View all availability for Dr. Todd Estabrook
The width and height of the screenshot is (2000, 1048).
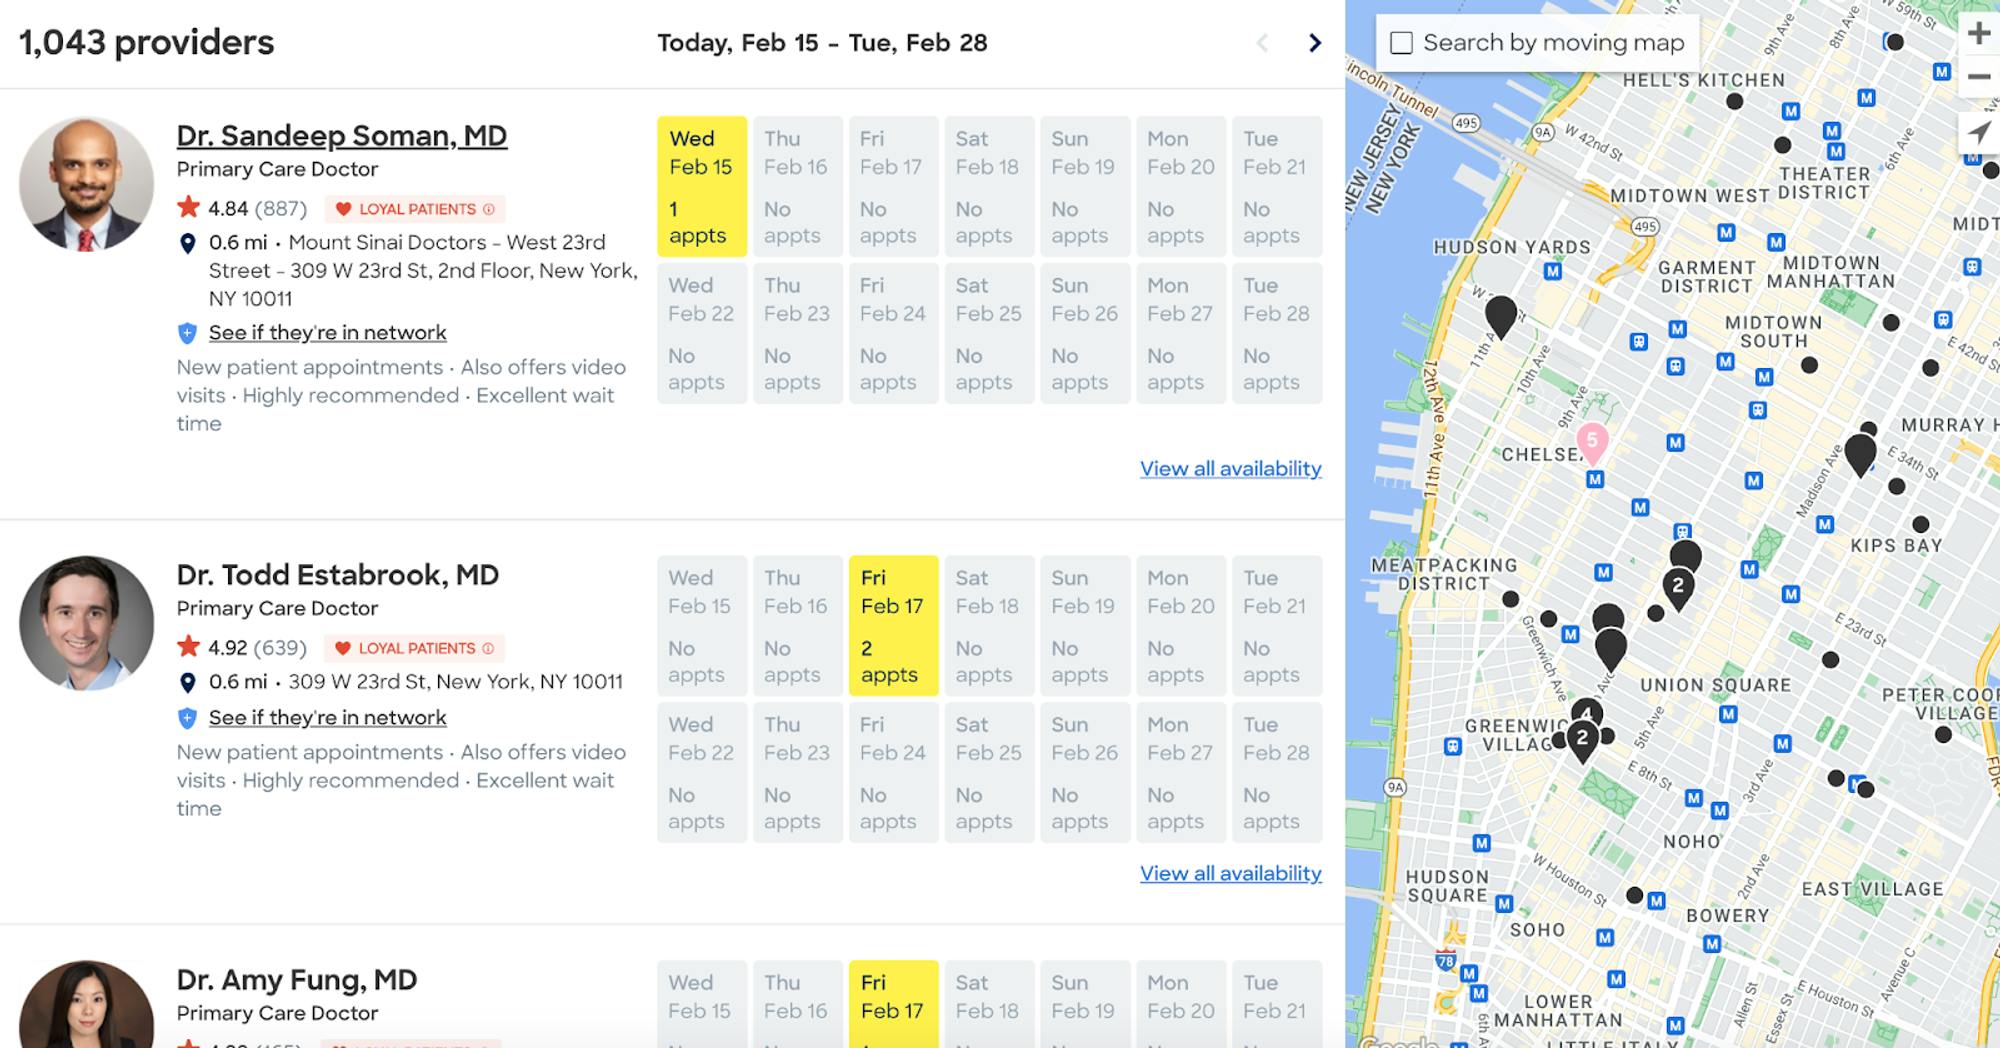(x=1230, y=873)
